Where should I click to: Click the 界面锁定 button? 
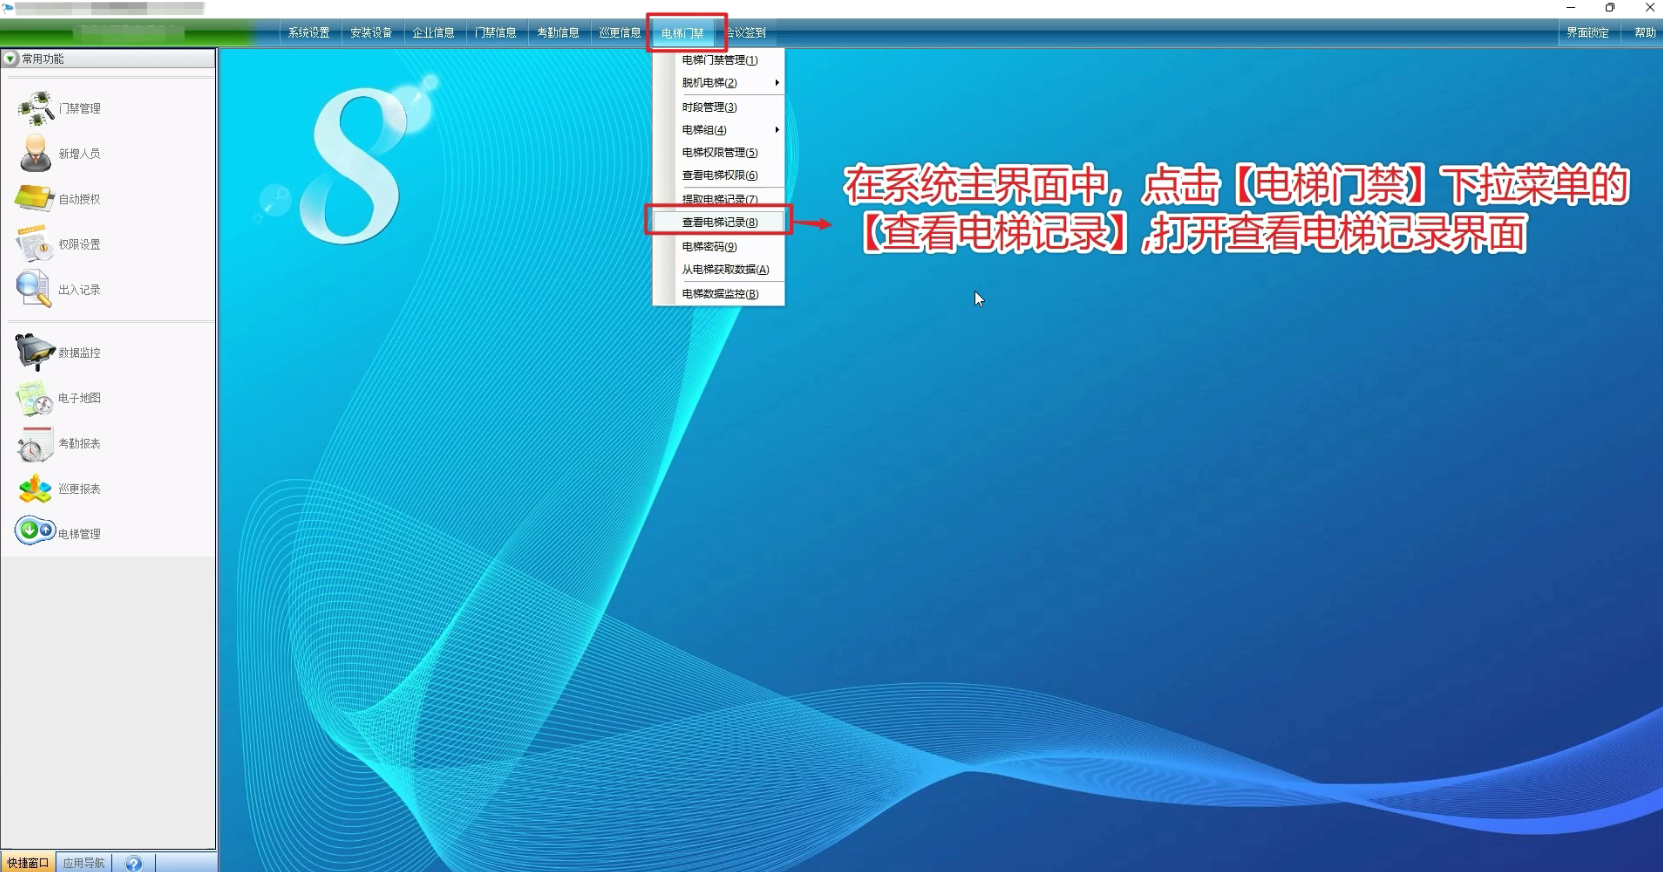pos(1587,33)
